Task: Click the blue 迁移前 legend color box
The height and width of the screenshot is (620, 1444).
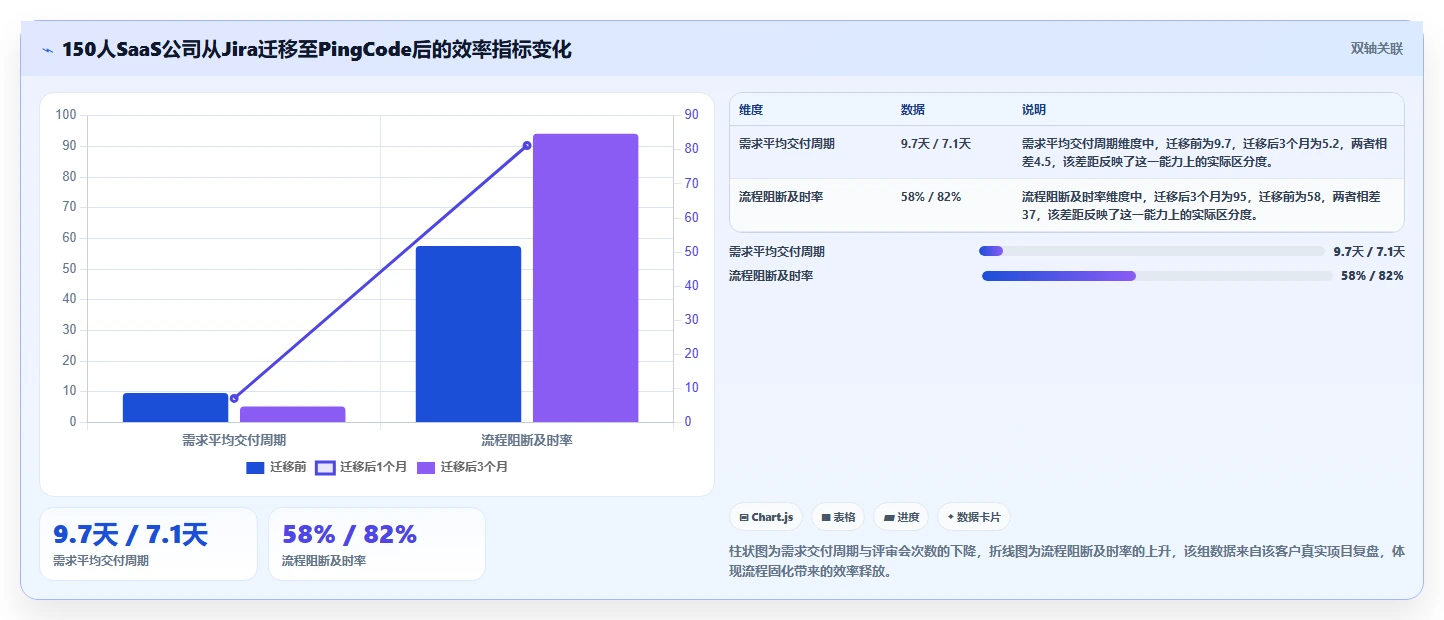Action: [x=255, y=467]
